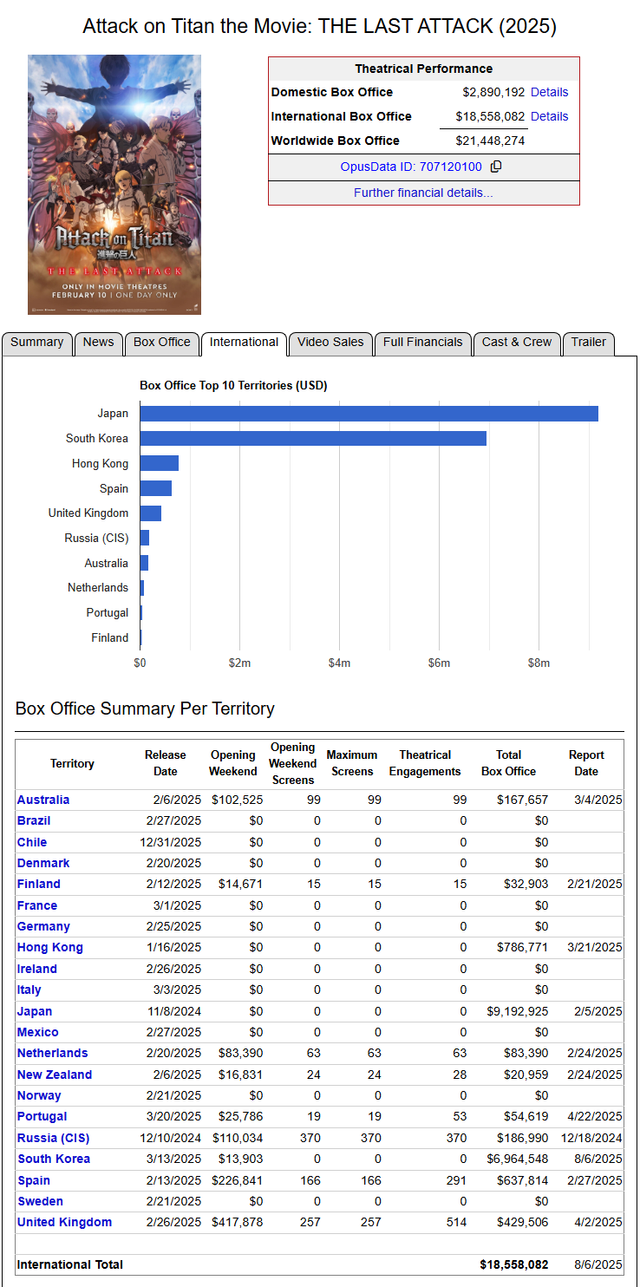Open the Full Financials tab
640x1287 pixels.
422,342
